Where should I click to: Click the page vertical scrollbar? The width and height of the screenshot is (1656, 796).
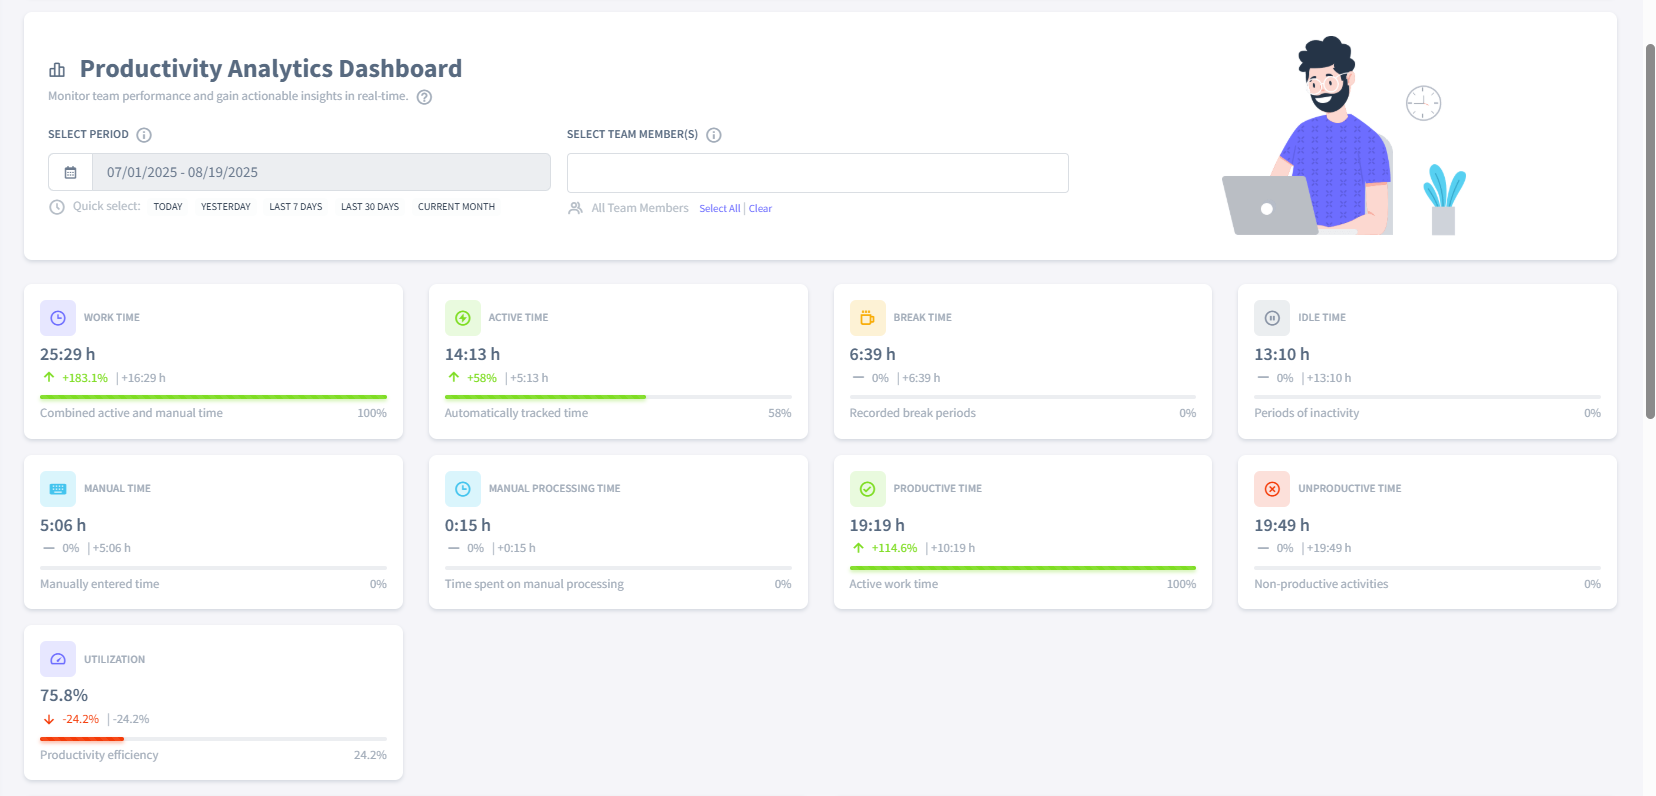(1650, 230)
